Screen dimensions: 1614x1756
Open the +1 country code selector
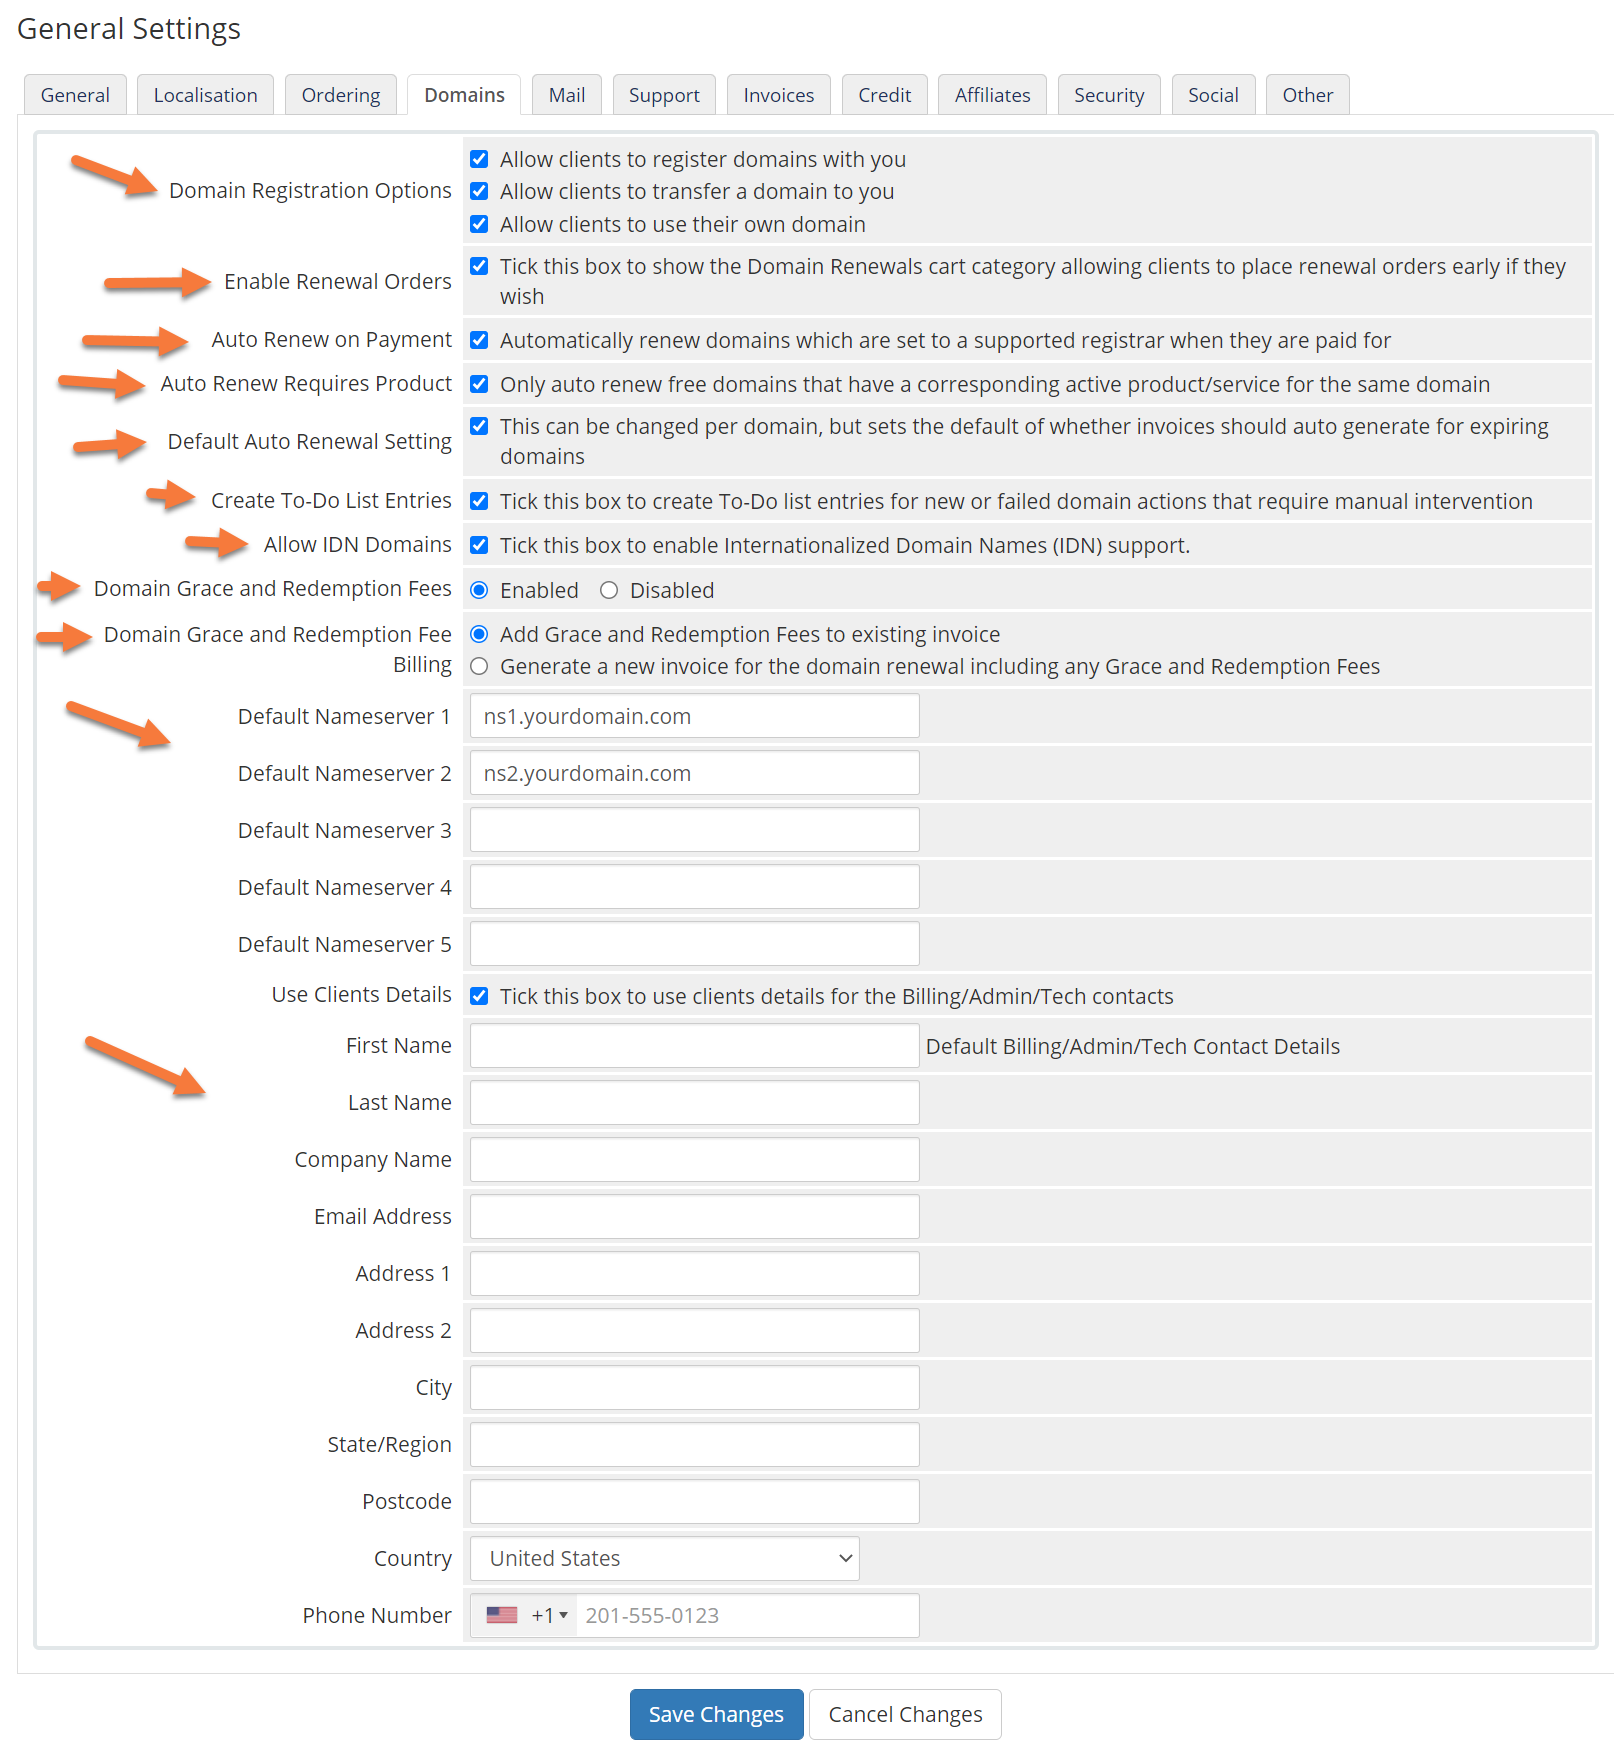click(x=549, y=1615)
